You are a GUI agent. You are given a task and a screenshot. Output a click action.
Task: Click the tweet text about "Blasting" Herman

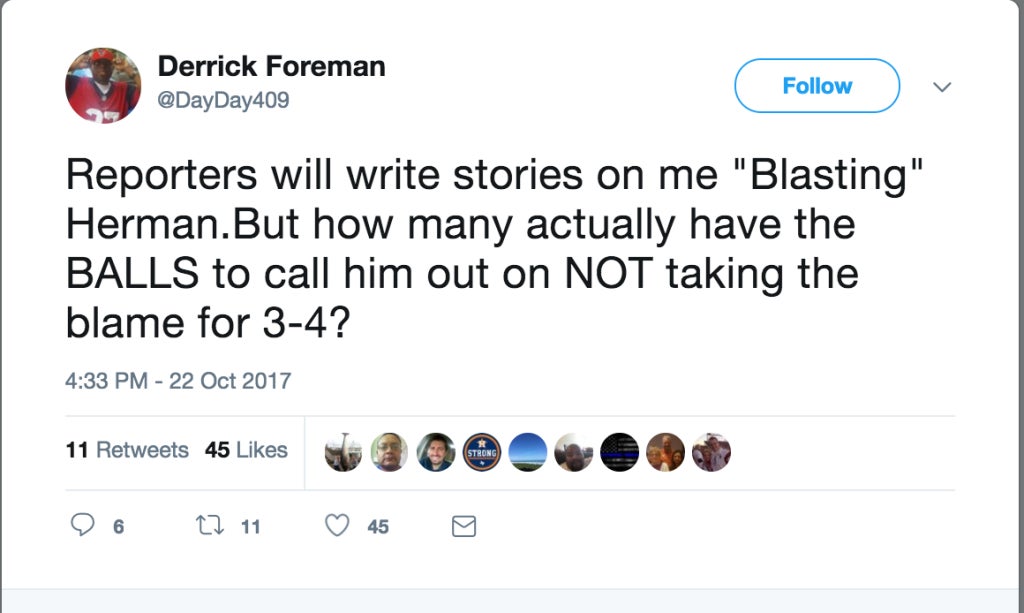(494, 249)
